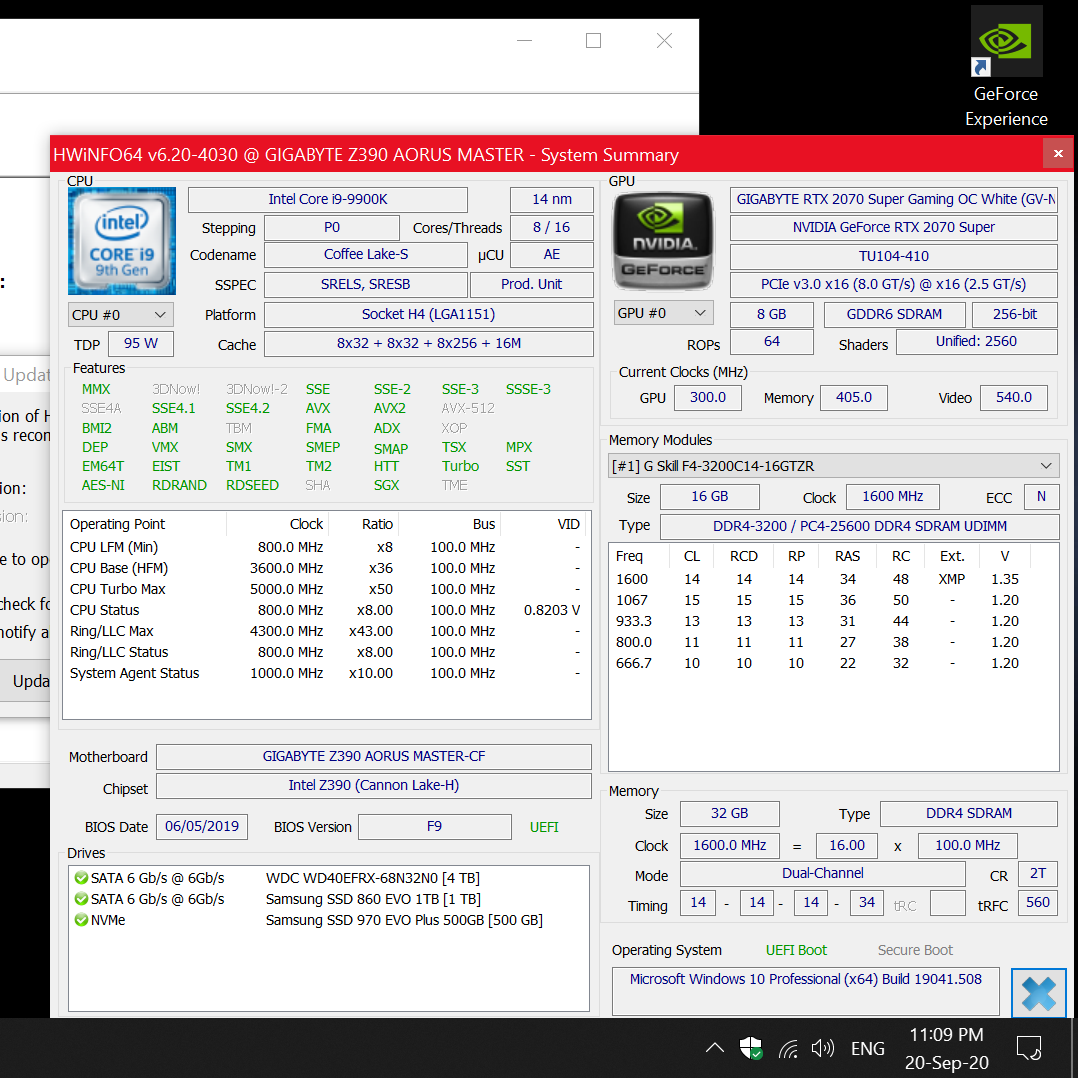Click the GPU clock value 300.0

point(707,397)
